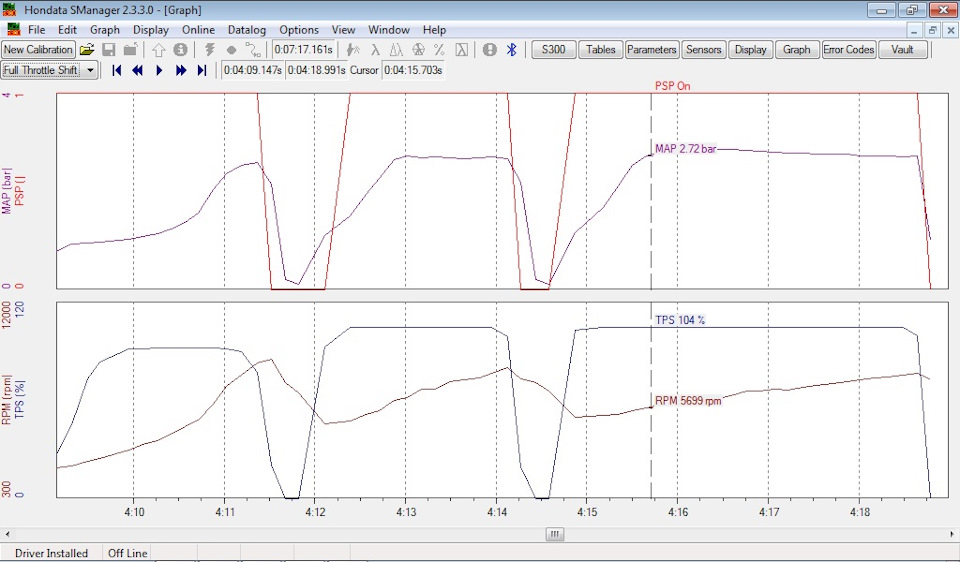Click the exclamation warning circle icon
The height and width of the screenshot is (562, 960).
(489, 50)
